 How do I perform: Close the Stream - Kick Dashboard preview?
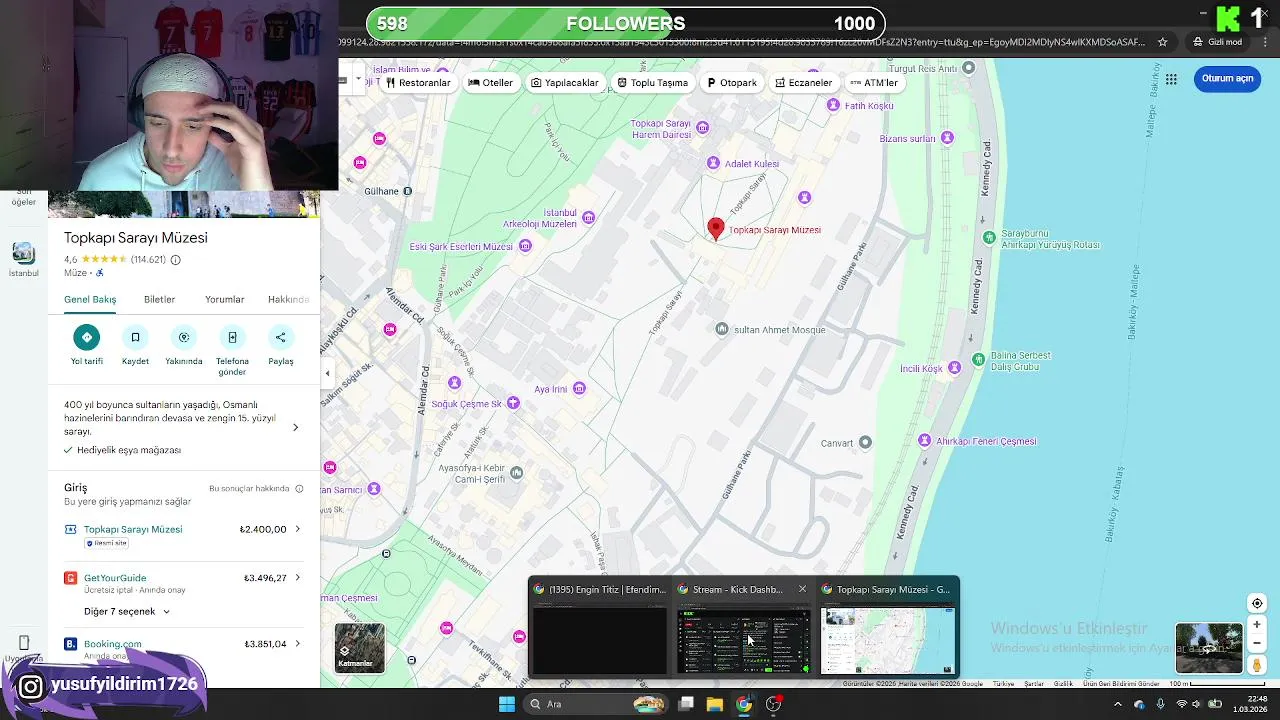[x=802, y=589]
